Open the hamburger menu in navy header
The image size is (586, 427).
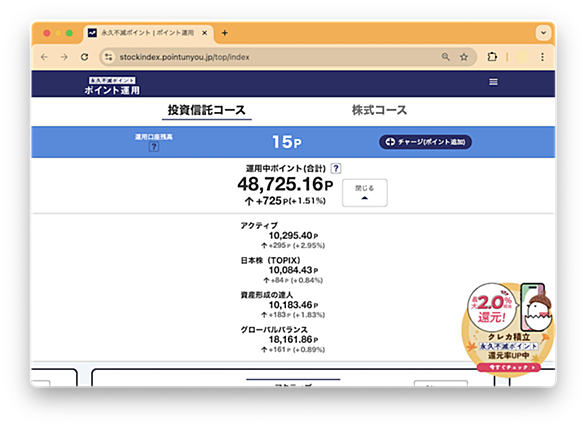(x=493, y=82)
